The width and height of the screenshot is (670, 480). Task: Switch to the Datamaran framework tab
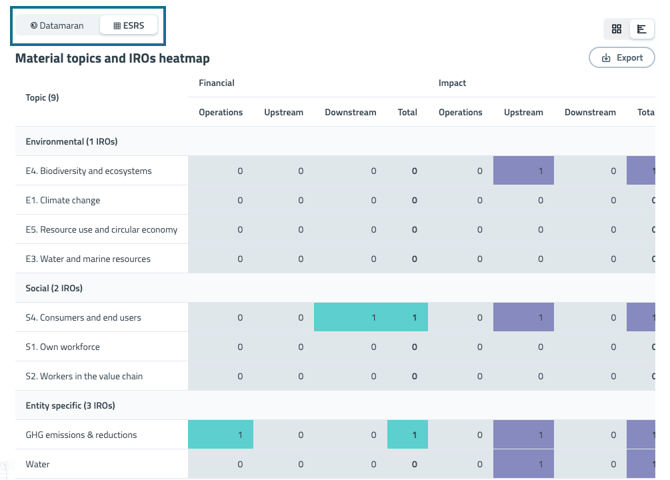pos(57,25)
